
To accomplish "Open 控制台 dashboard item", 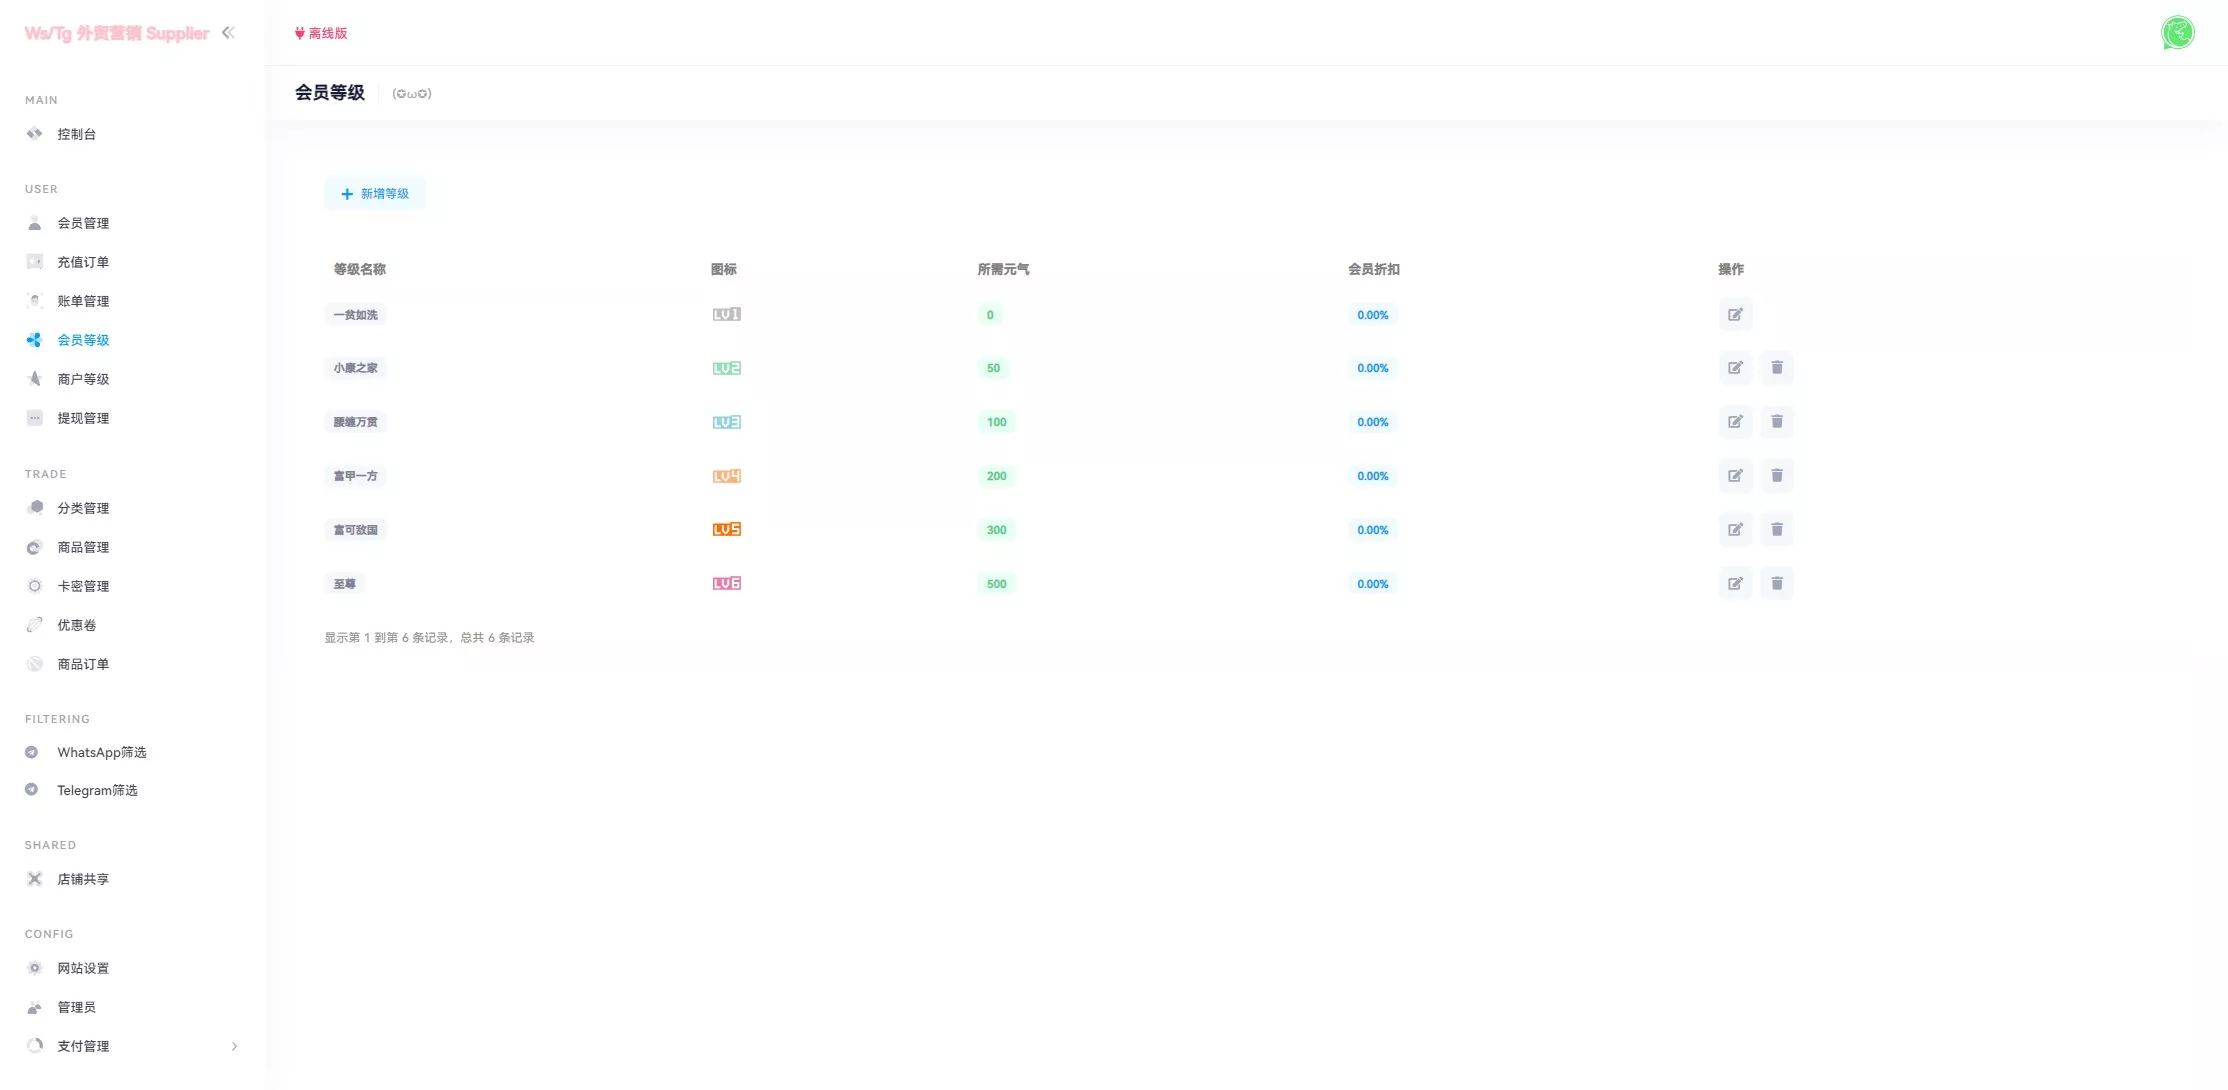I will pos(76,134).
